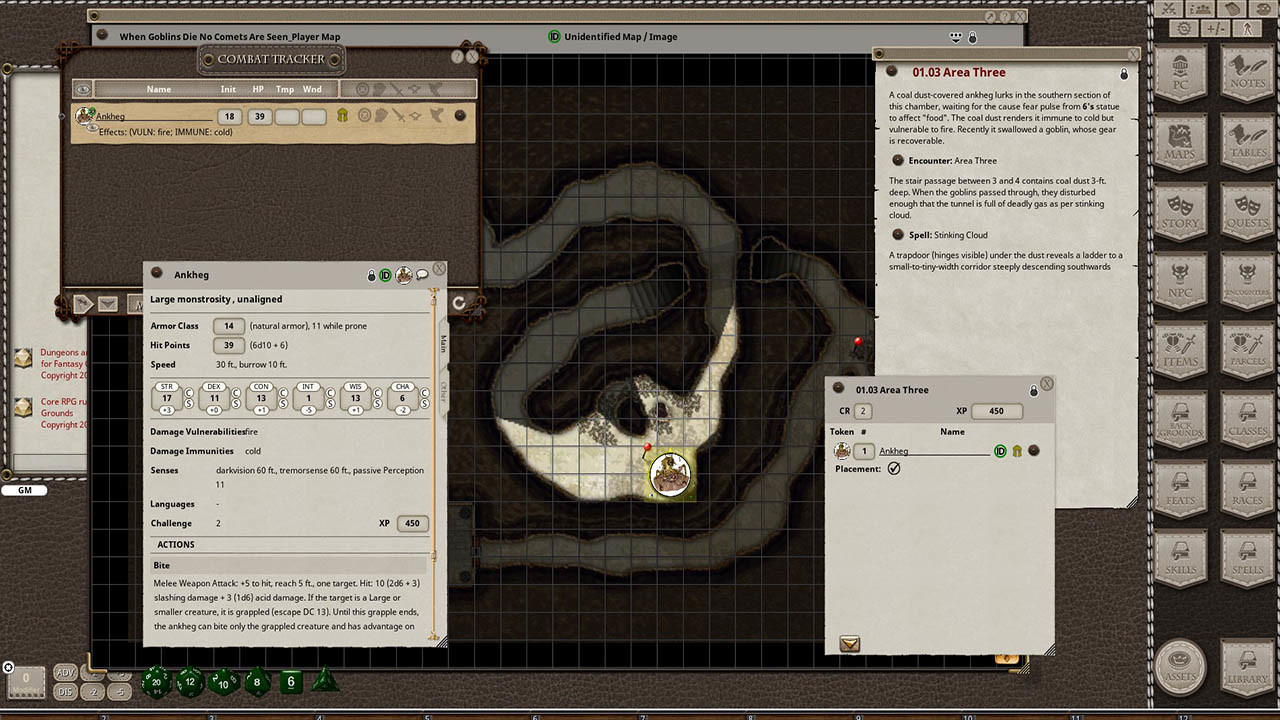Toggle the lock on Ankheg NPC sheet
Screen dimensions: 1280x720
click(x=371, y=275)
